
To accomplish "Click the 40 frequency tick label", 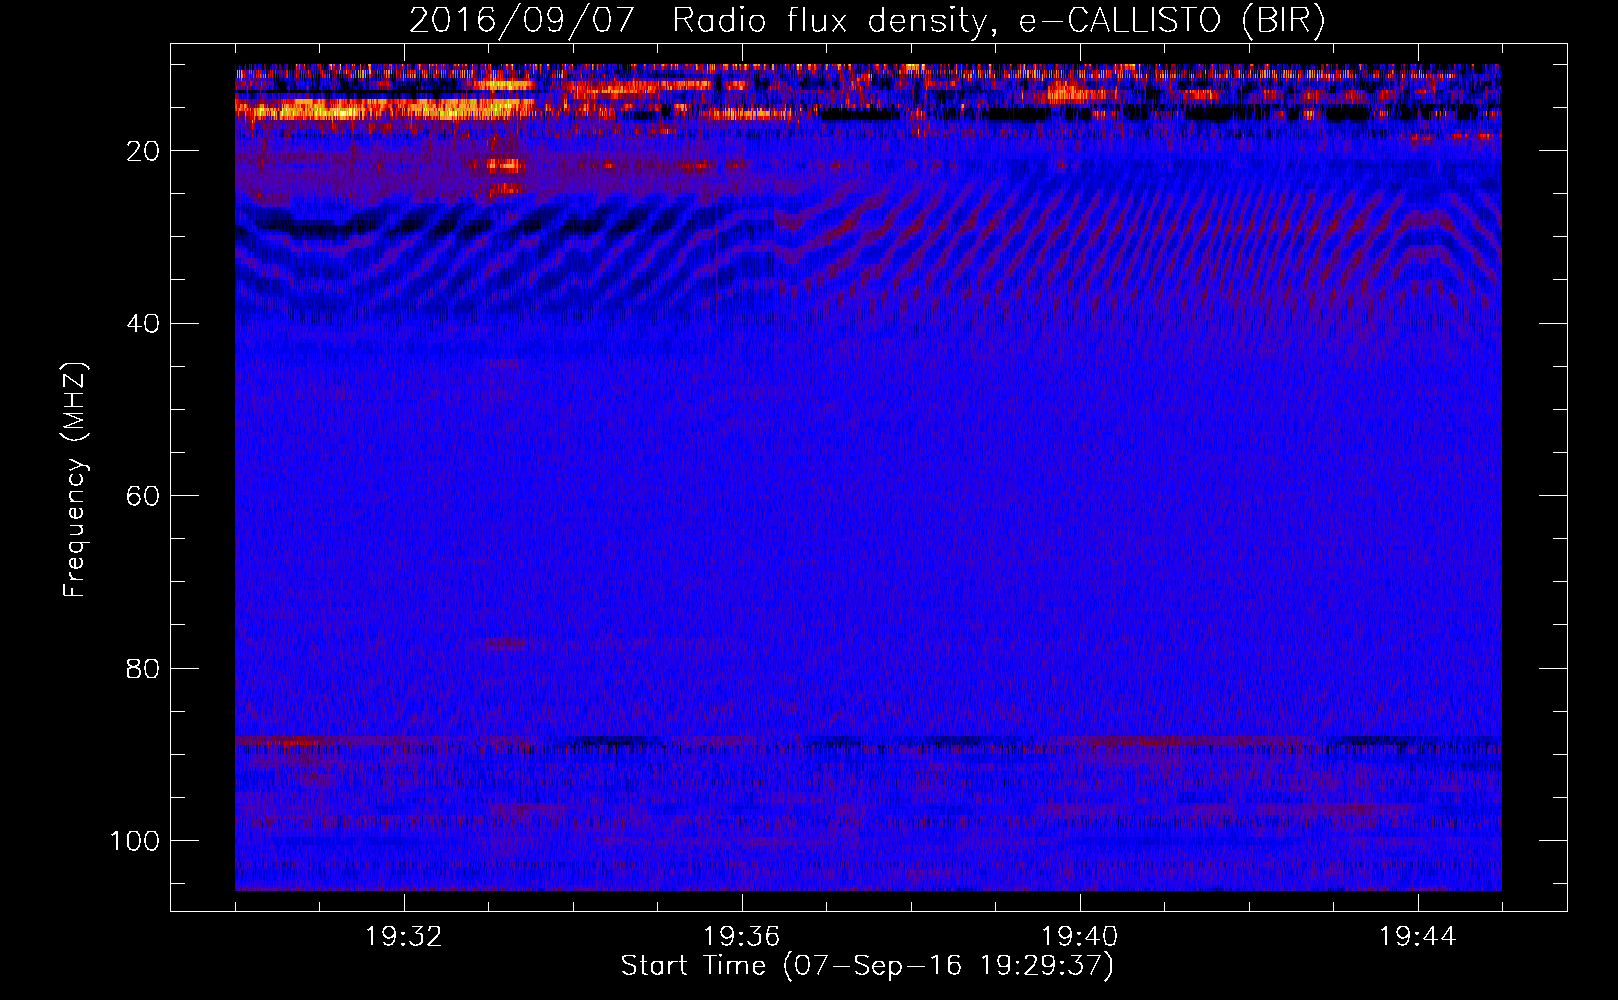I will pyautogui.click(x=144, y=324).
